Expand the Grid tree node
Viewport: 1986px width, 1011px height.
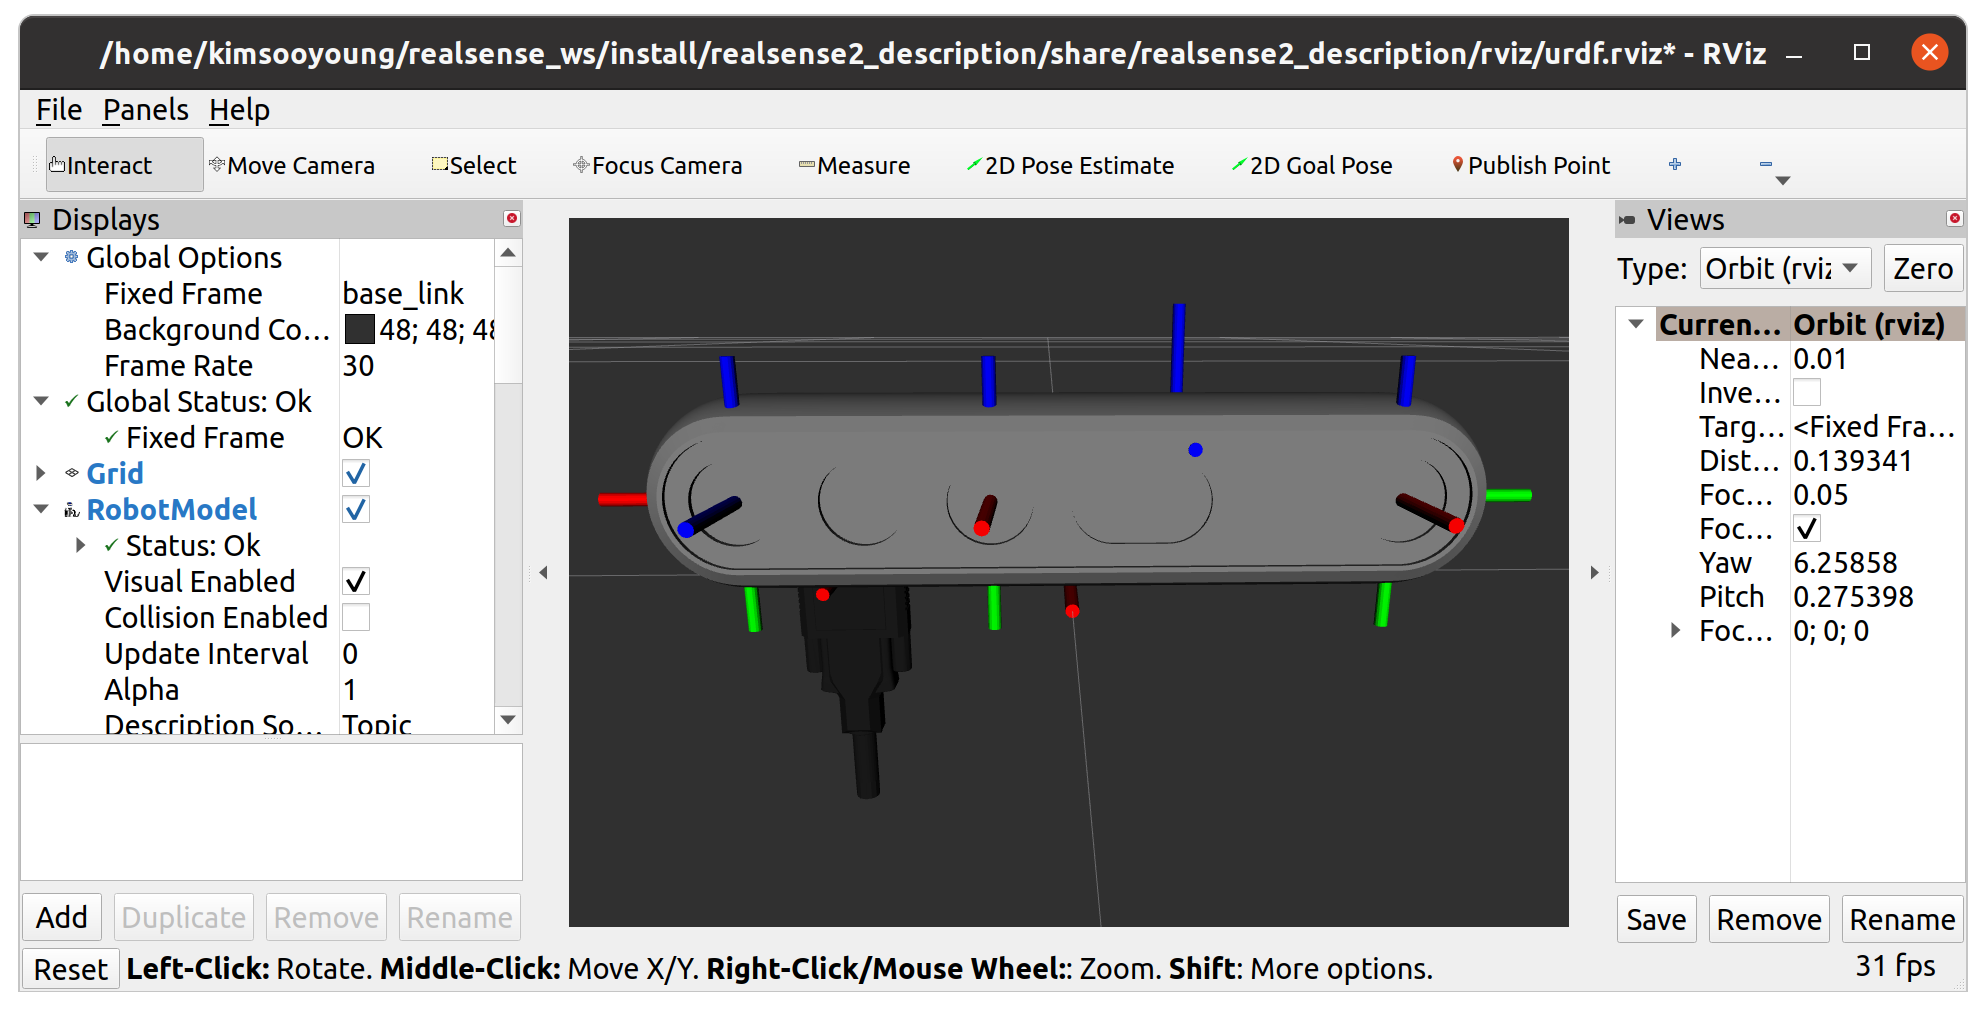click(x=41, y=473)
